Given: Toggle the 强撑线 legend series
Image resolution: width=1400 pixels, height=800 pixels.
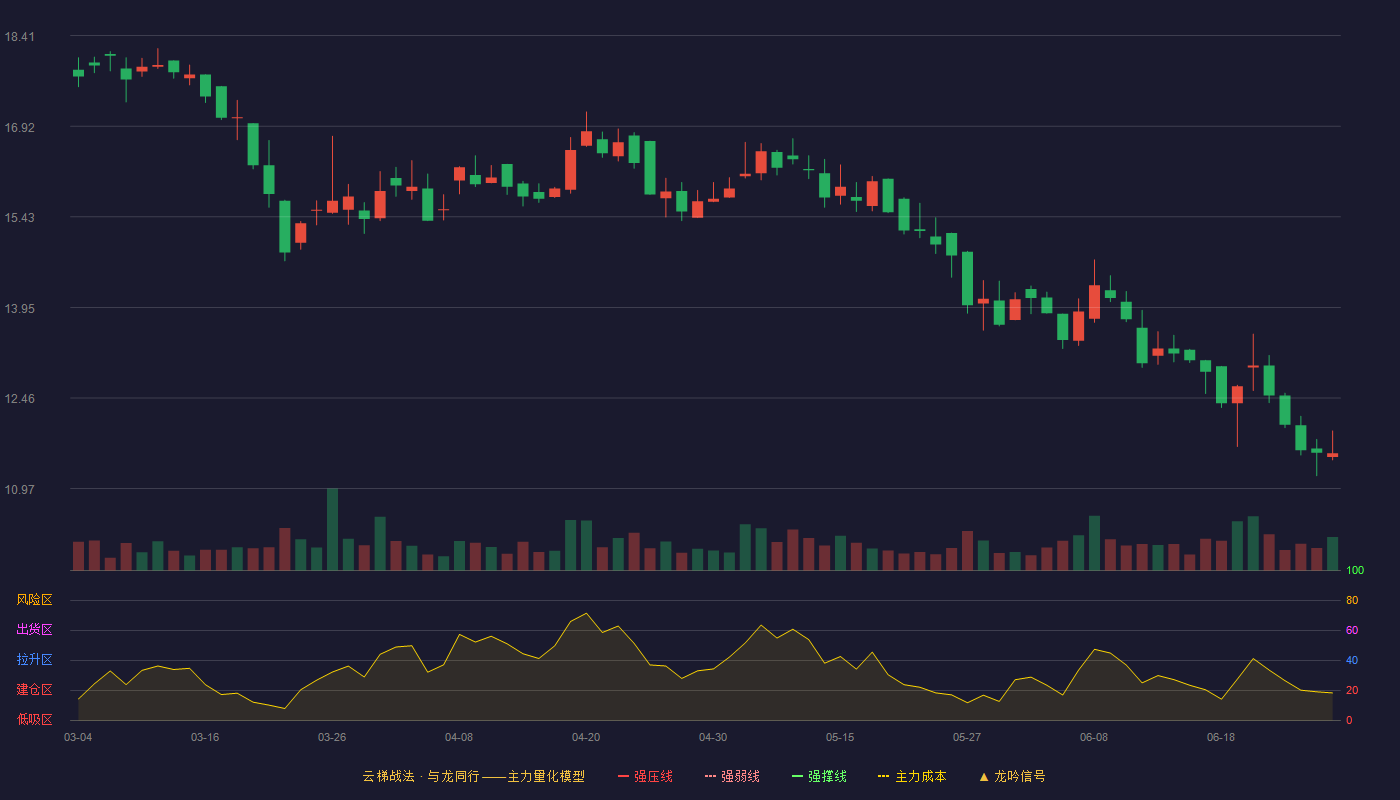Looking at the screenshot, I should coord(819,776).
